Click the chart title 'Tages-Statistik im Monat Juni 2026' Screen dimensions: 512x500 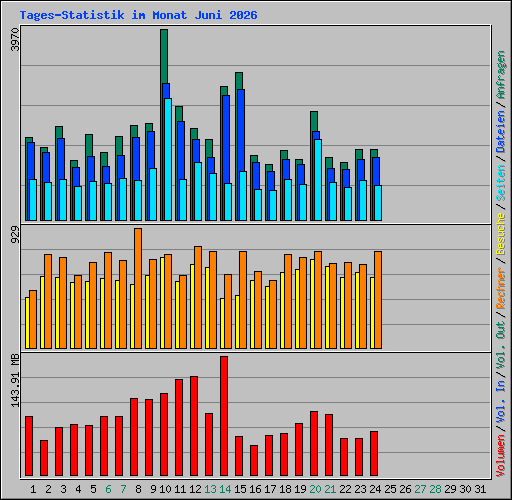[x=138, y=15]
